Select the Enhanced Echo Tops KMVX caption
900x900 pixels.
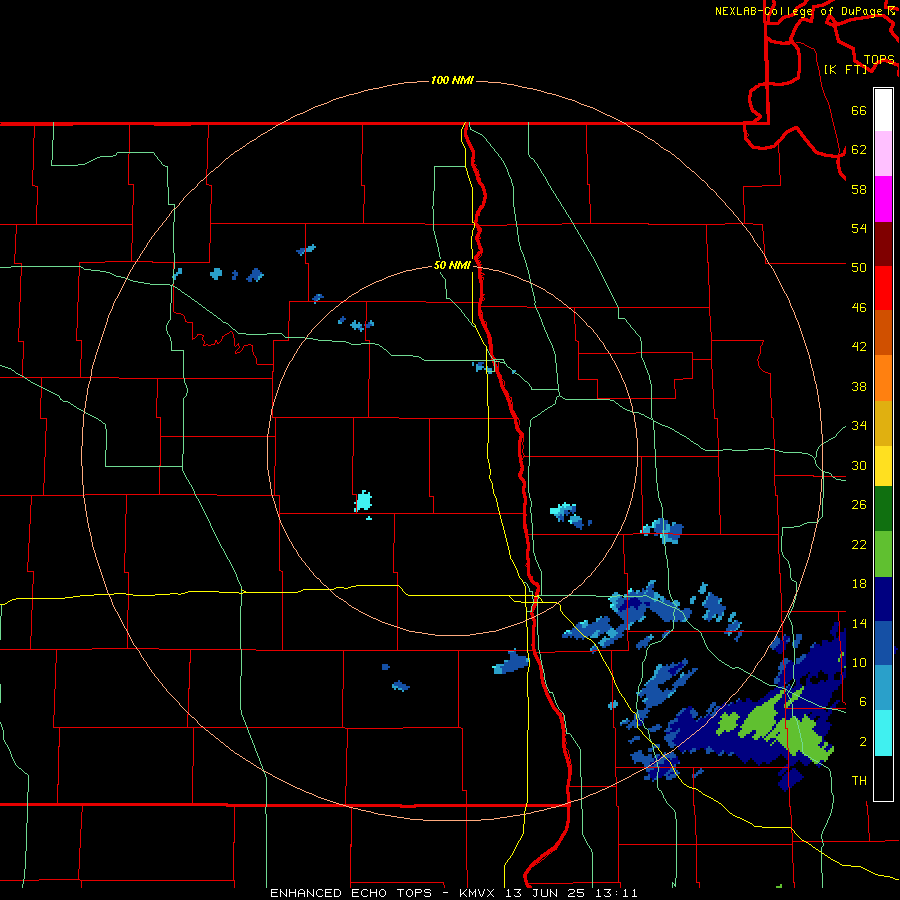[453, 893]
